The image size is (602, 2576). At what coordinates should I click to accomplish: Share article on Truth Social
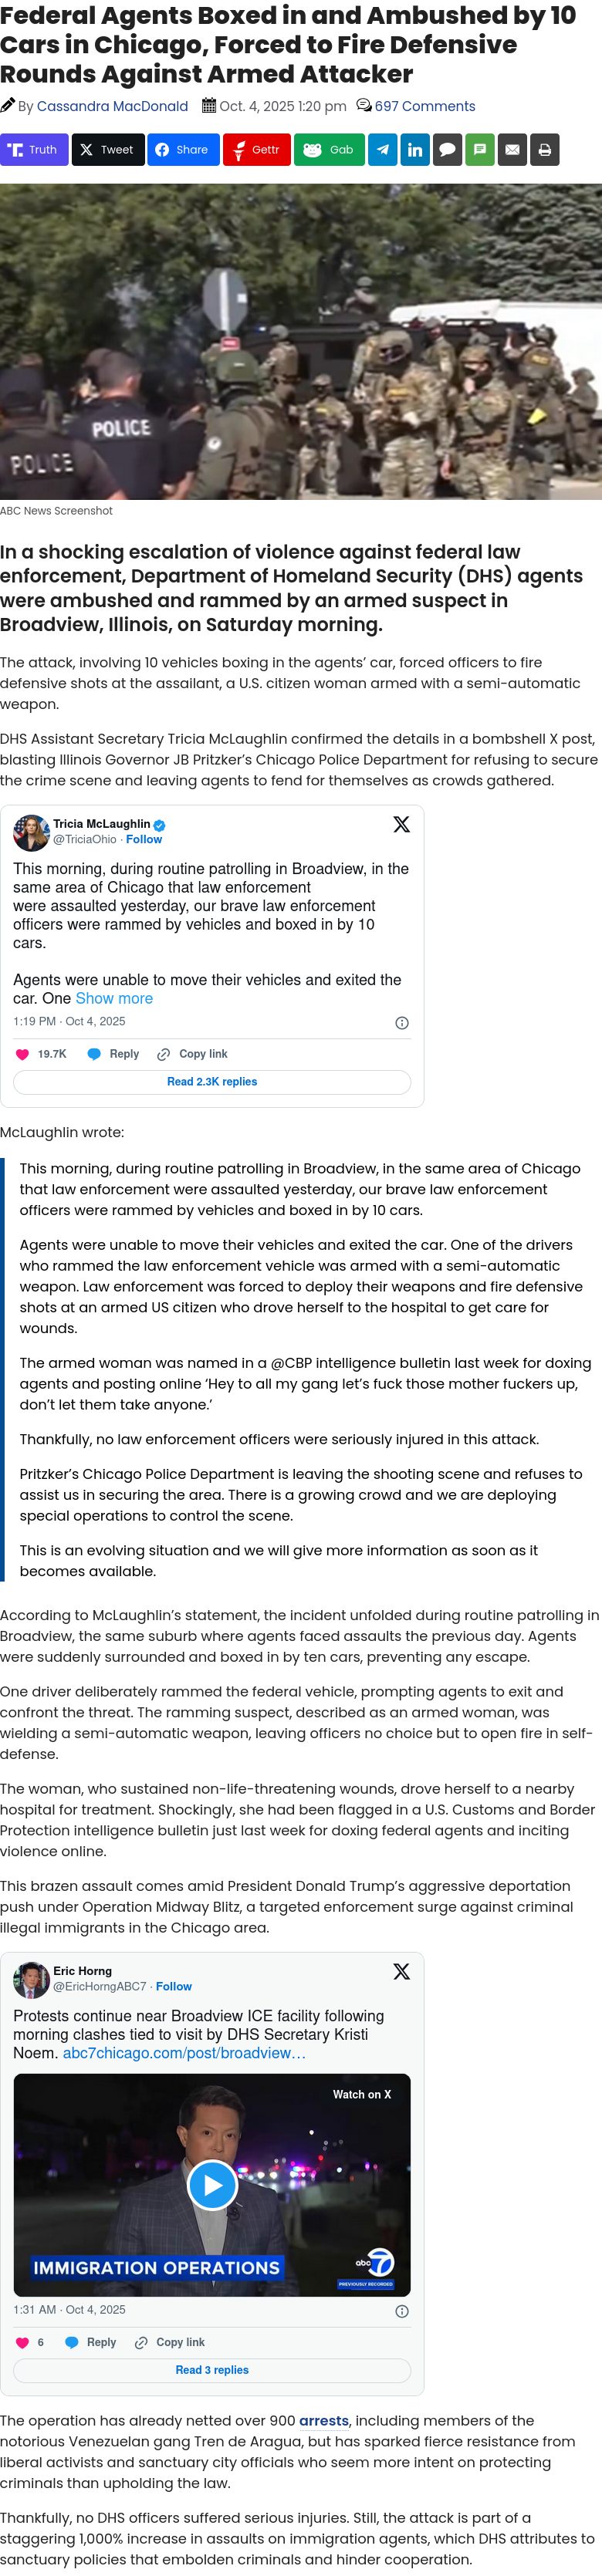pyautogui.click(x=34, y=150)
